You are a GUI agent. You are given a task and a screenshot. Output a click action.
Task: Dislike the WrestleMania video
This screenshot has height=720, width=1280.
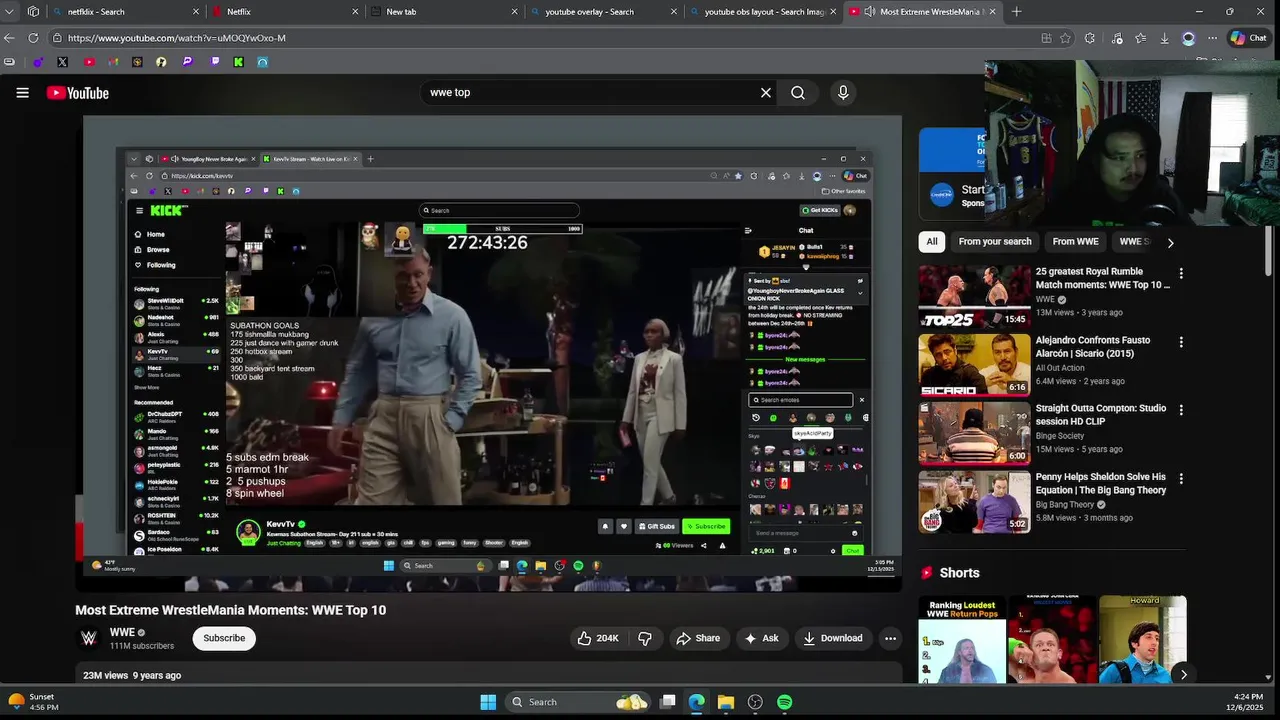(645, 638)
